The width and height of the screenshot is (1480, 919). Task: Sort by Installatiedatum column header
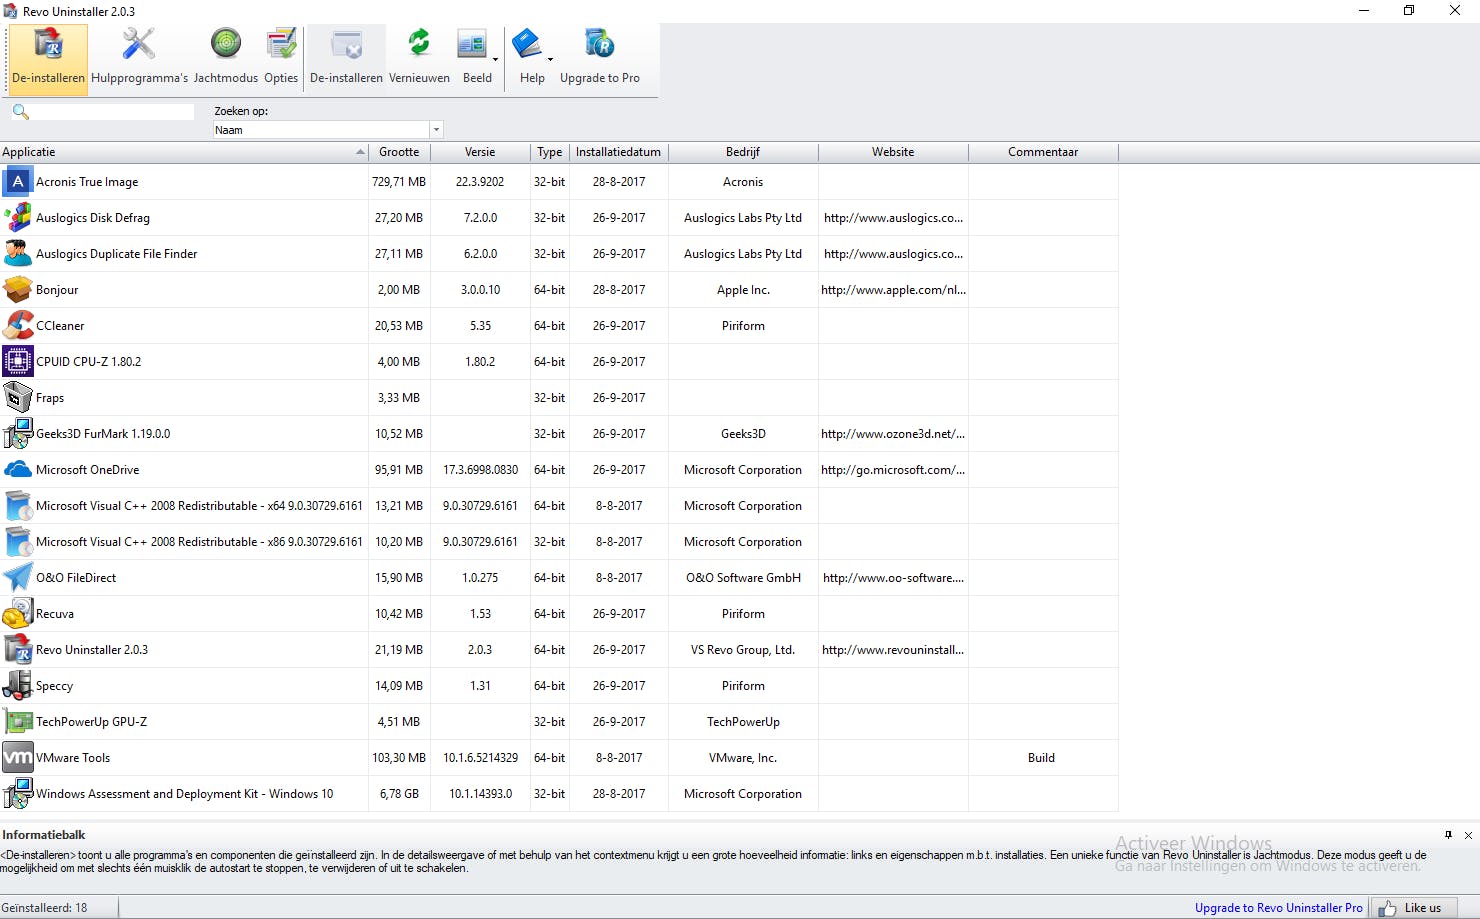pyautogui.click(x=618, y=152)
